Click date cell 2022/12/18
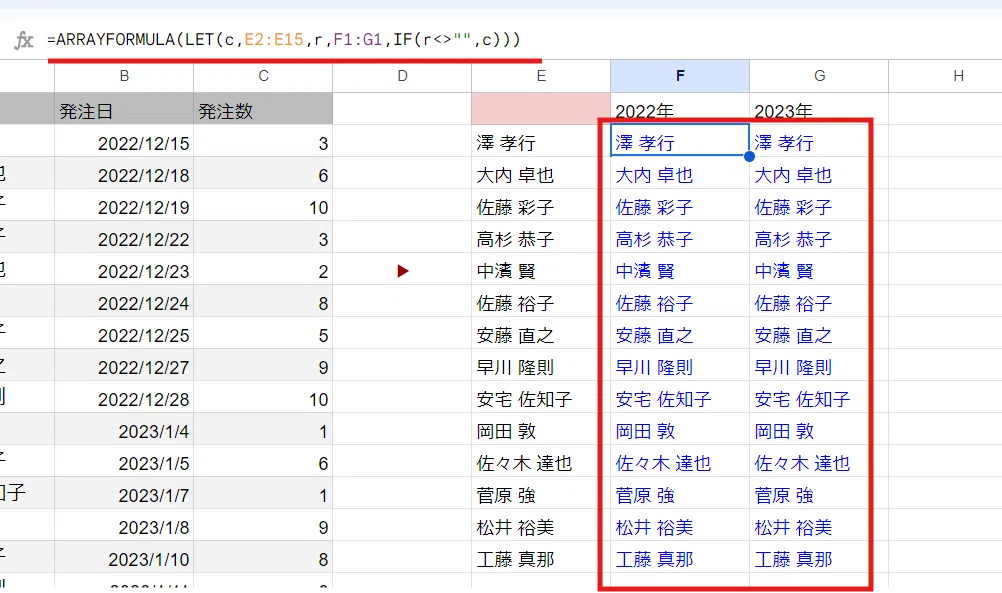Screen dimensions: 1002x593 pyautogui.click(x=124, y=173)
